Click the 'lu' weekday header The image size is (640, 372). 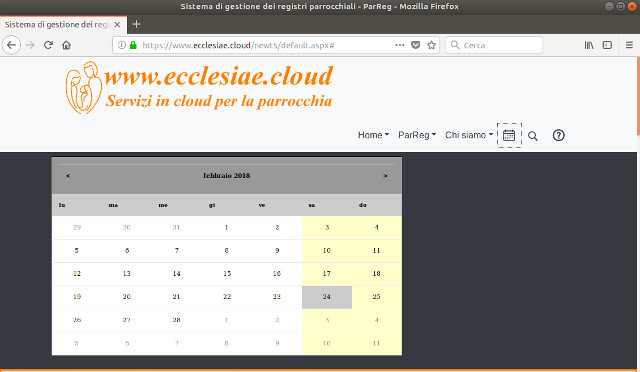pyautogui.click(x=62, y=205)
